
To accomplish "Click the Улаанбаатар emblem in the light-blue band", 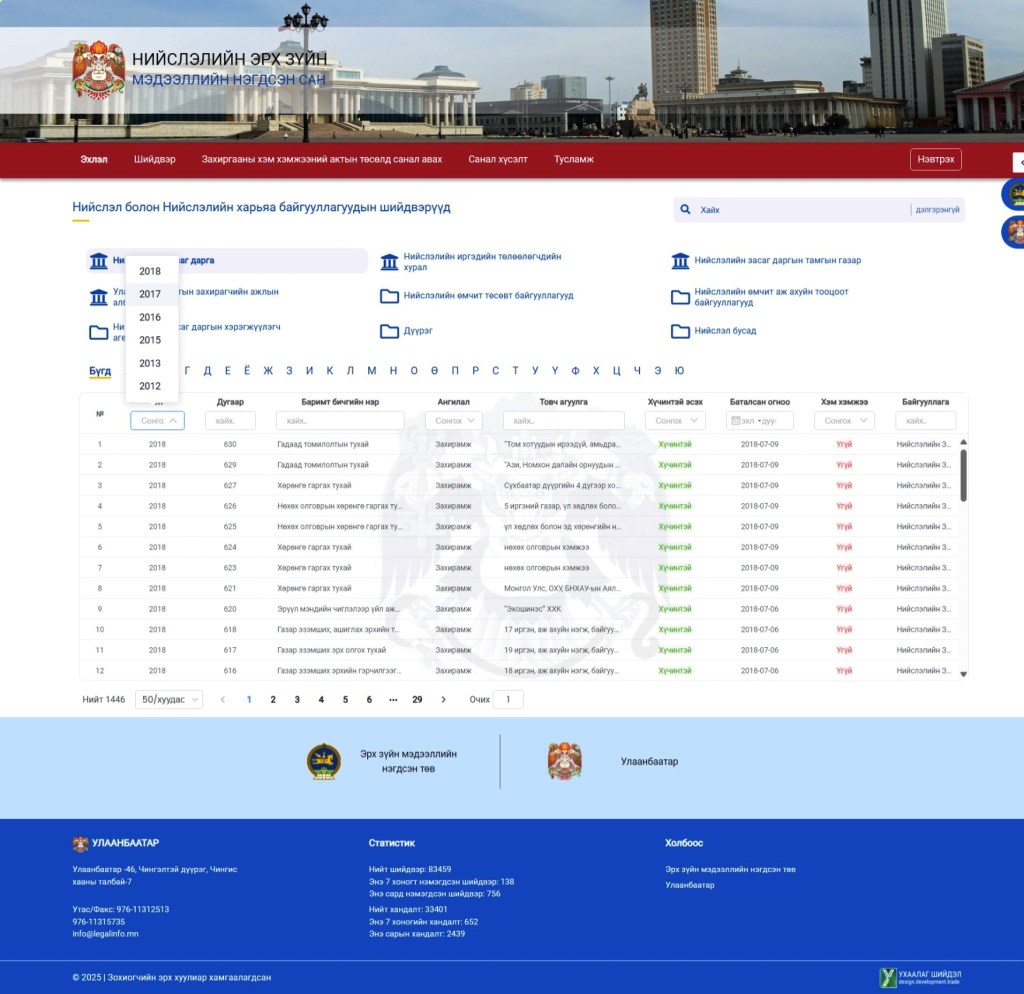I will tap(564, 762).
